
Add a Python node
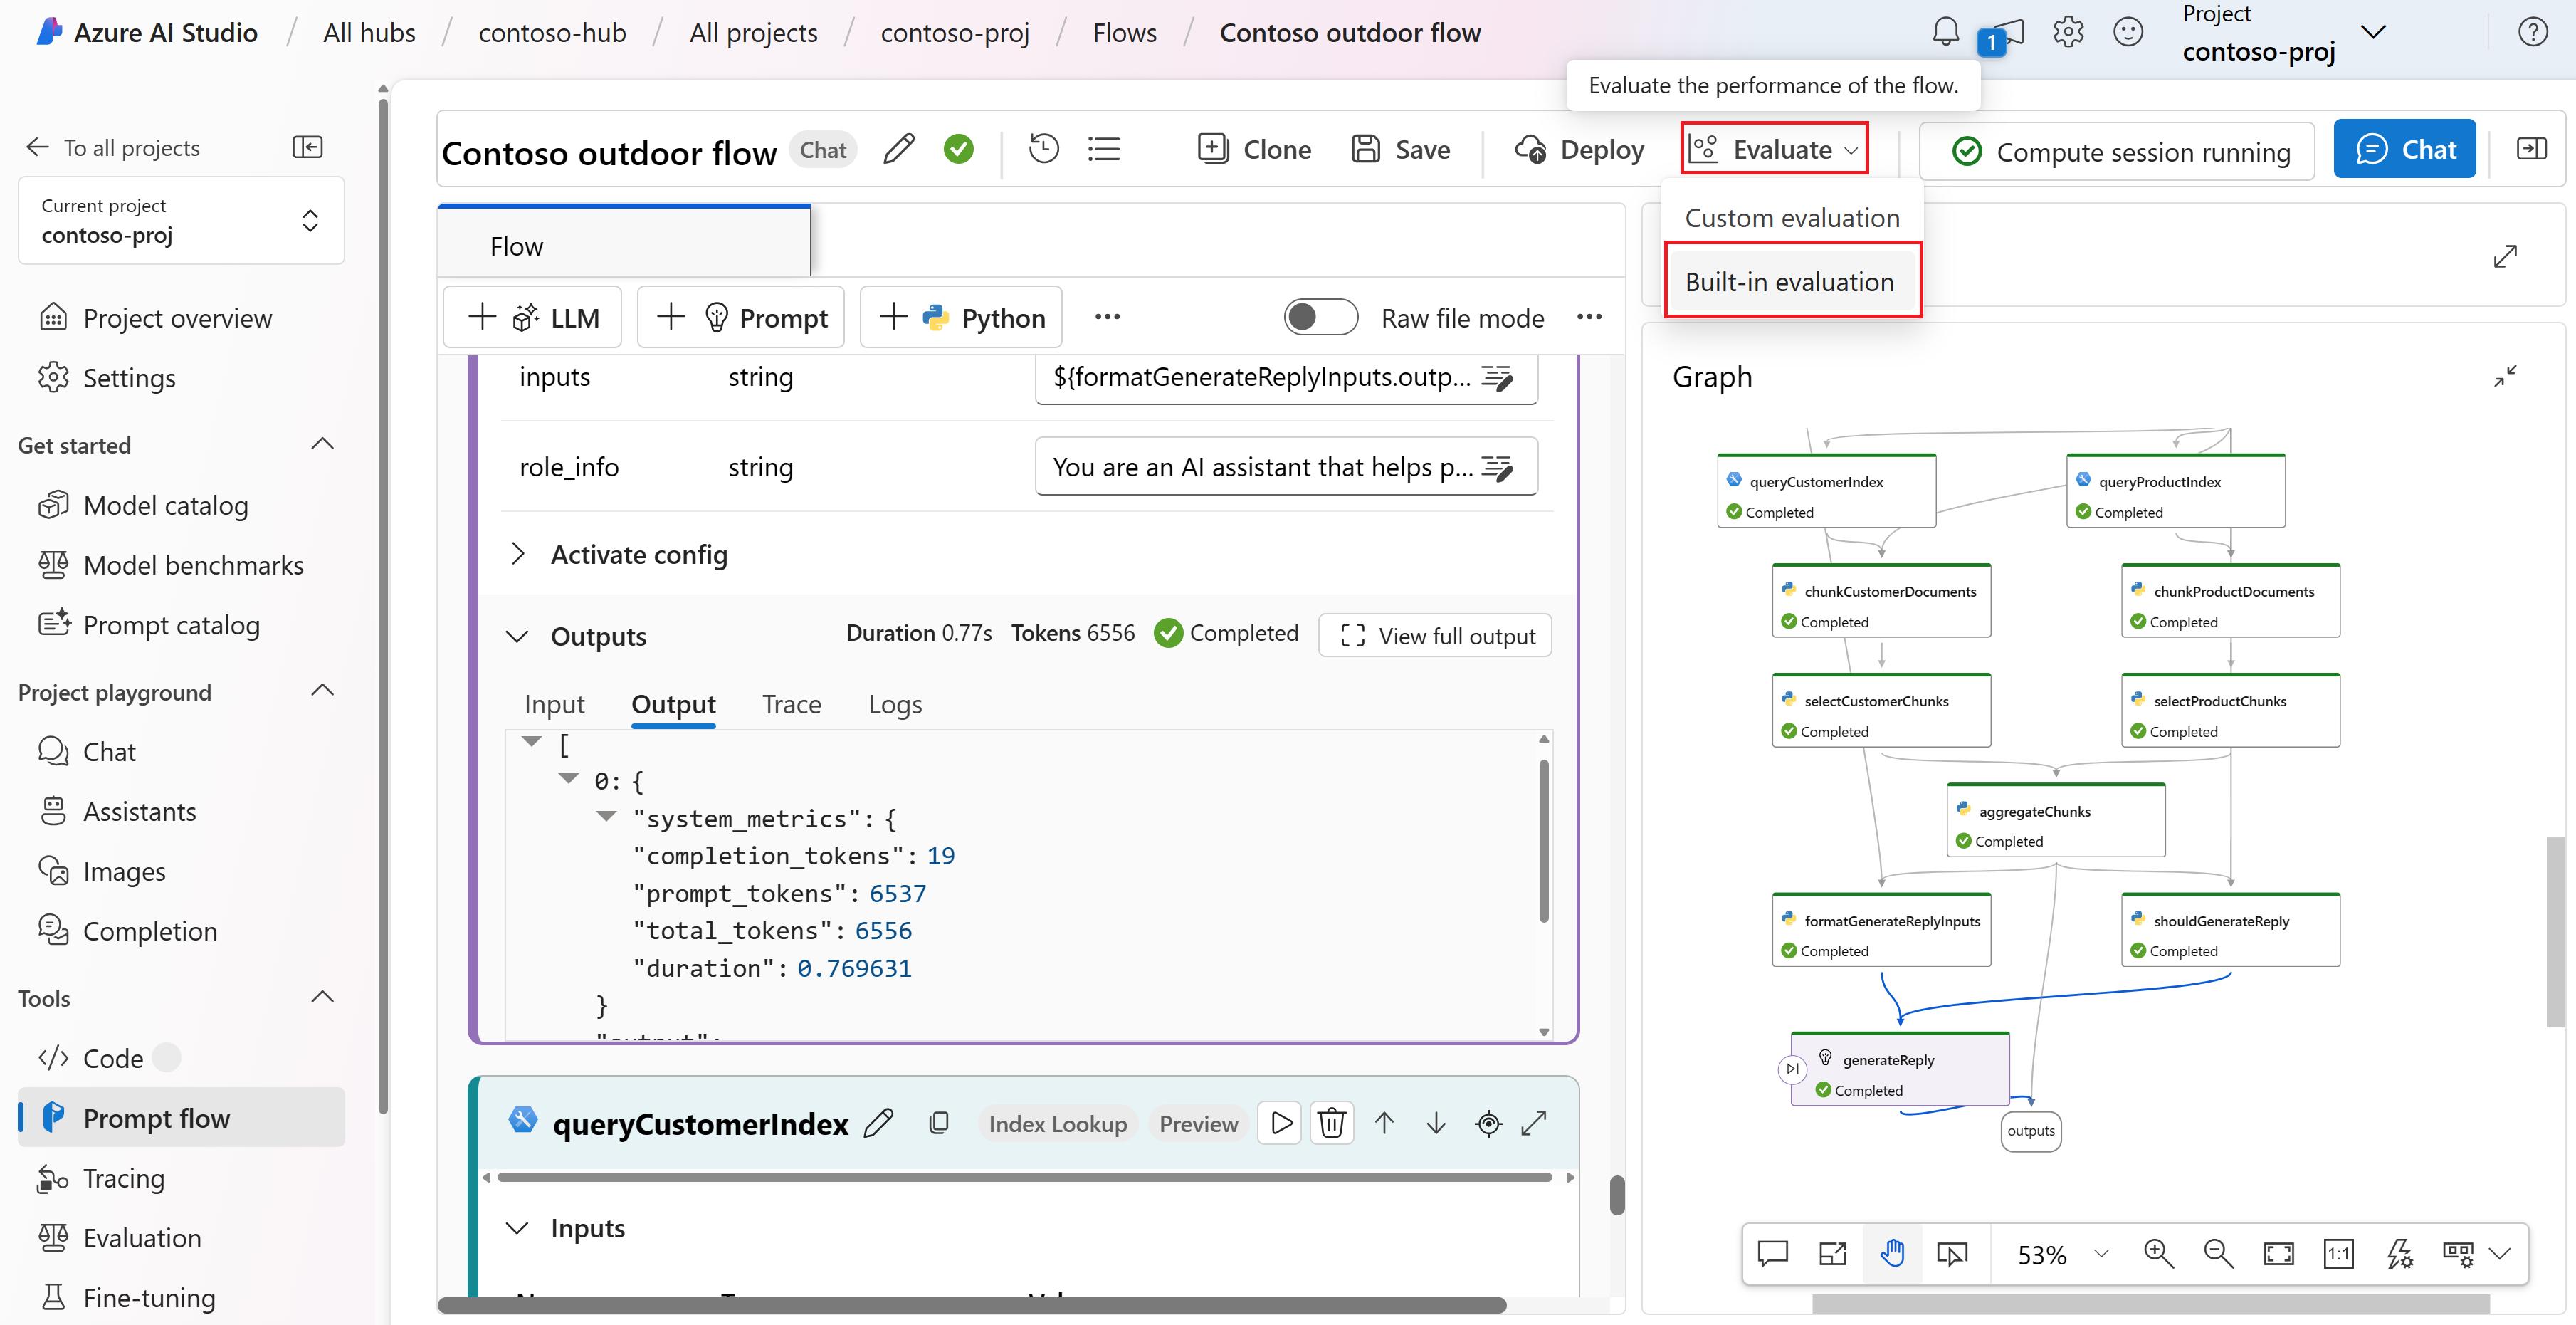(960, 317)
